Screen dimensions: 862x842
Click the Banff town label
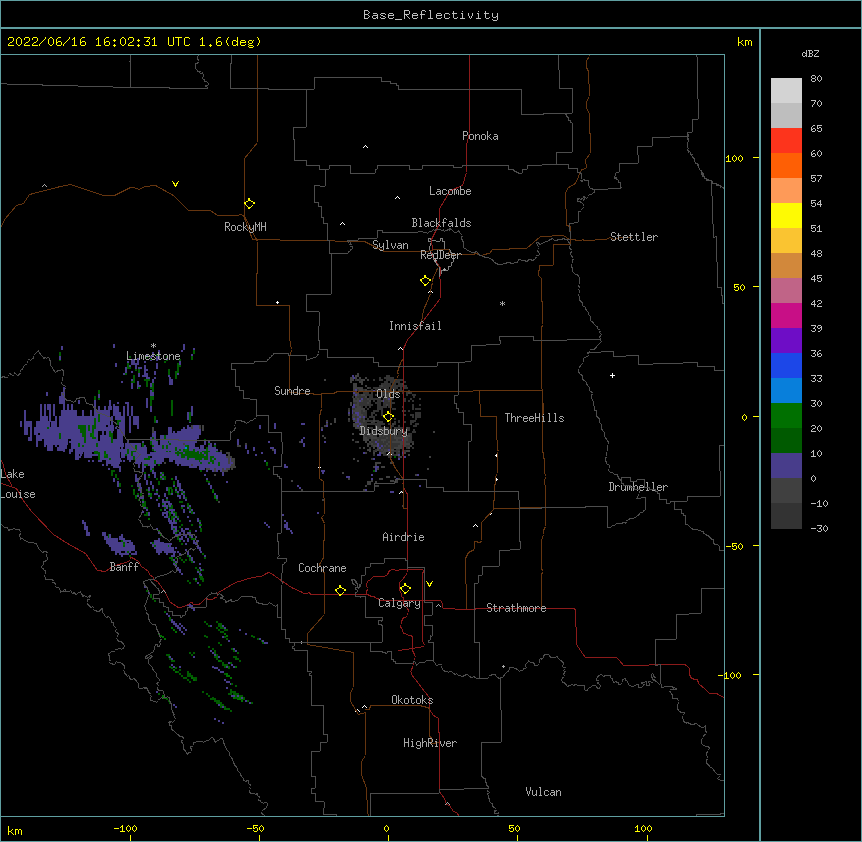(x=124, y=567)
